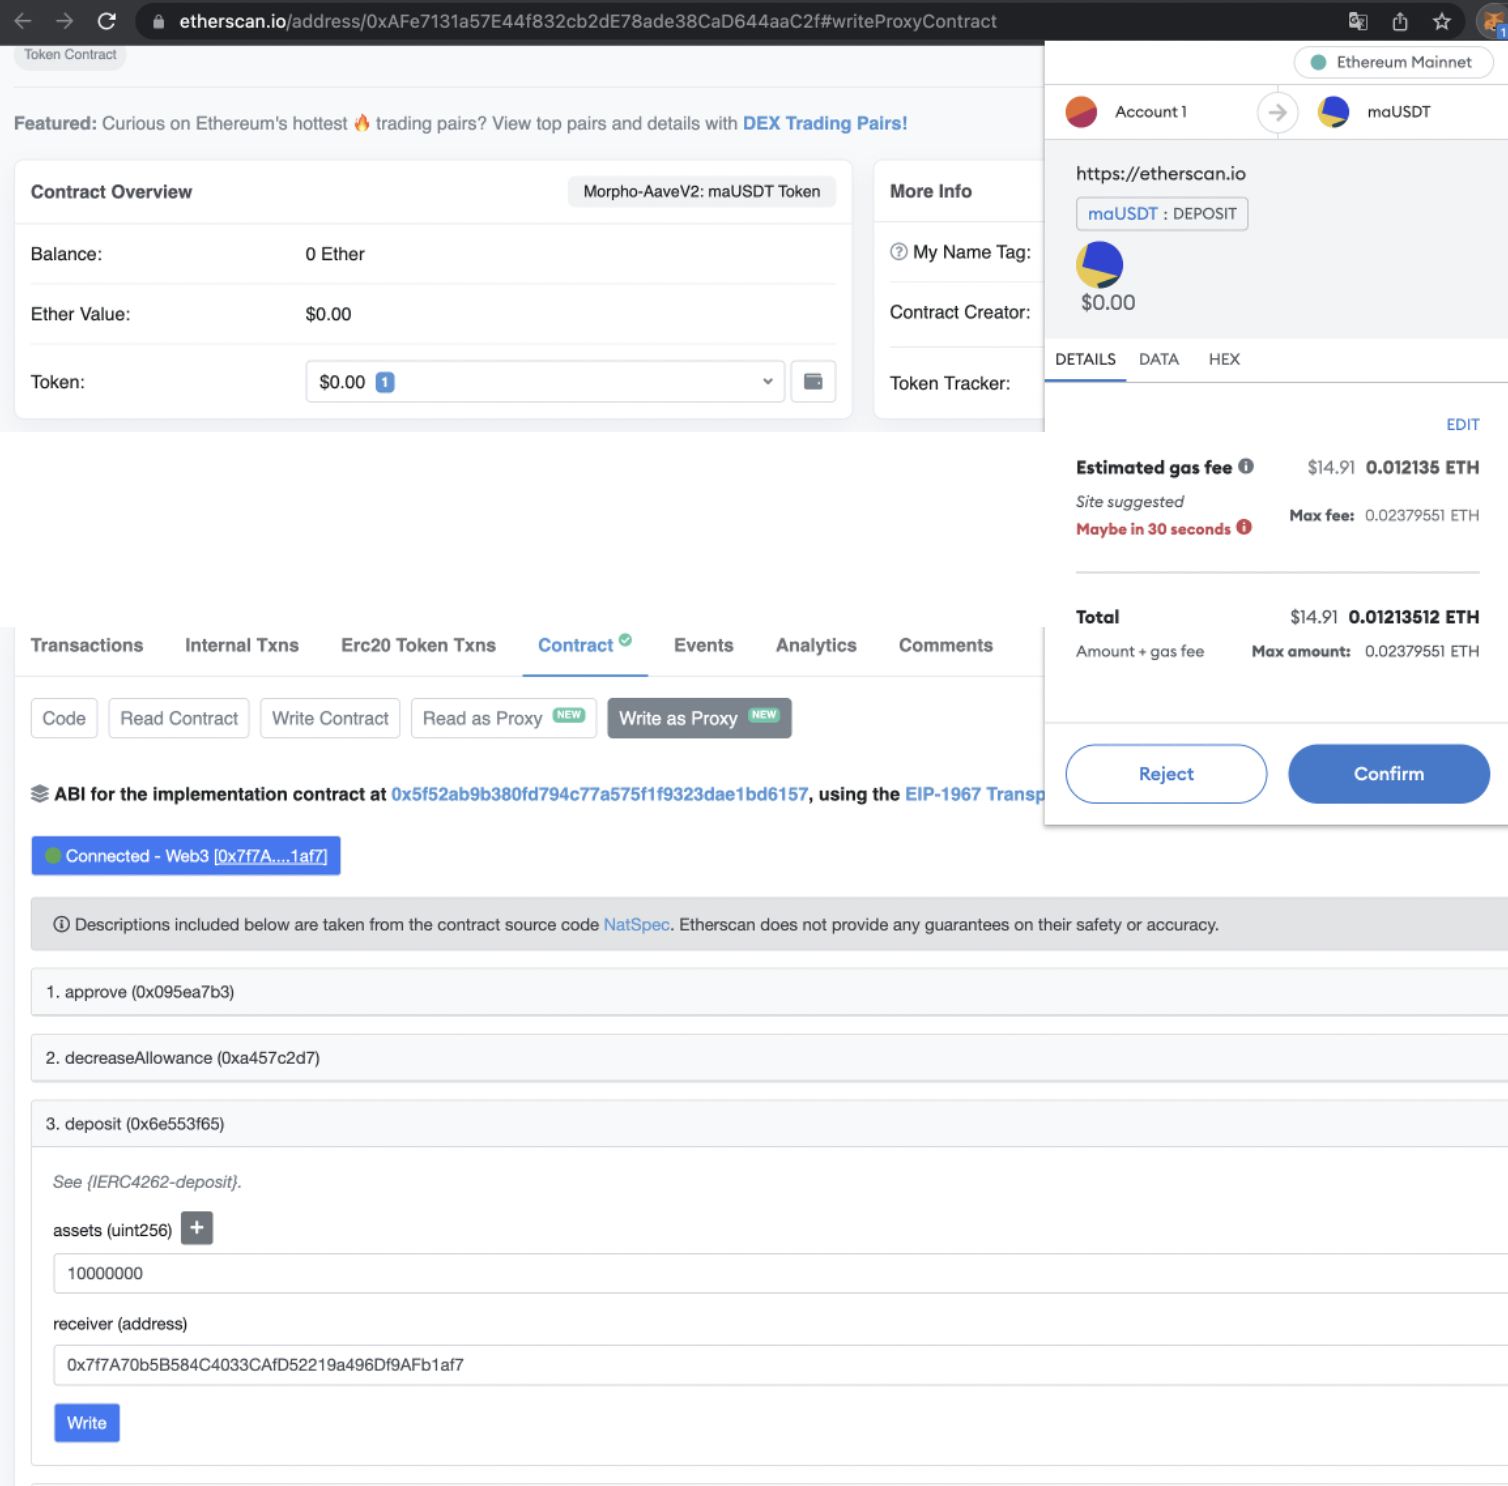
Task: Open the Ethereum Mainnet network selector
Action: point(1392,62)
